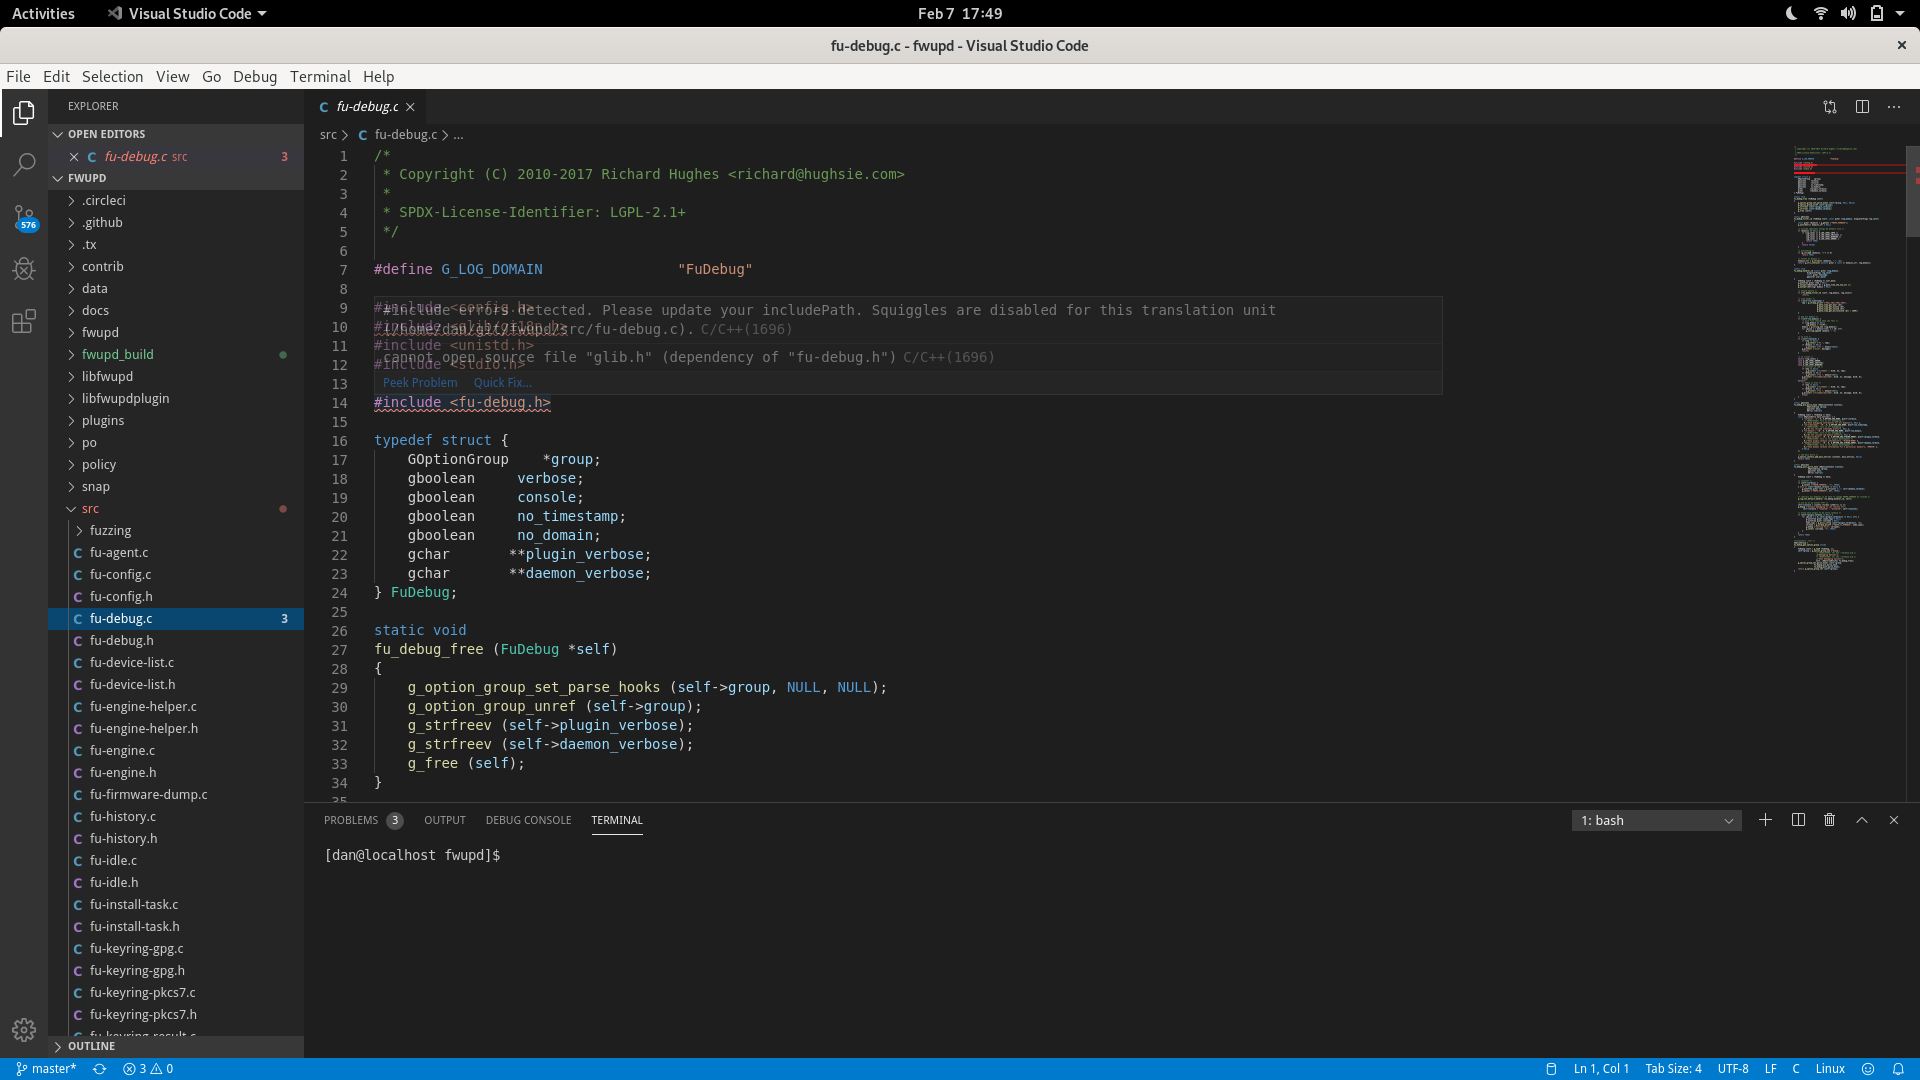1920x1080 pixels.
Task: Click the code minimap overview
Action: tap(1848, 360)
